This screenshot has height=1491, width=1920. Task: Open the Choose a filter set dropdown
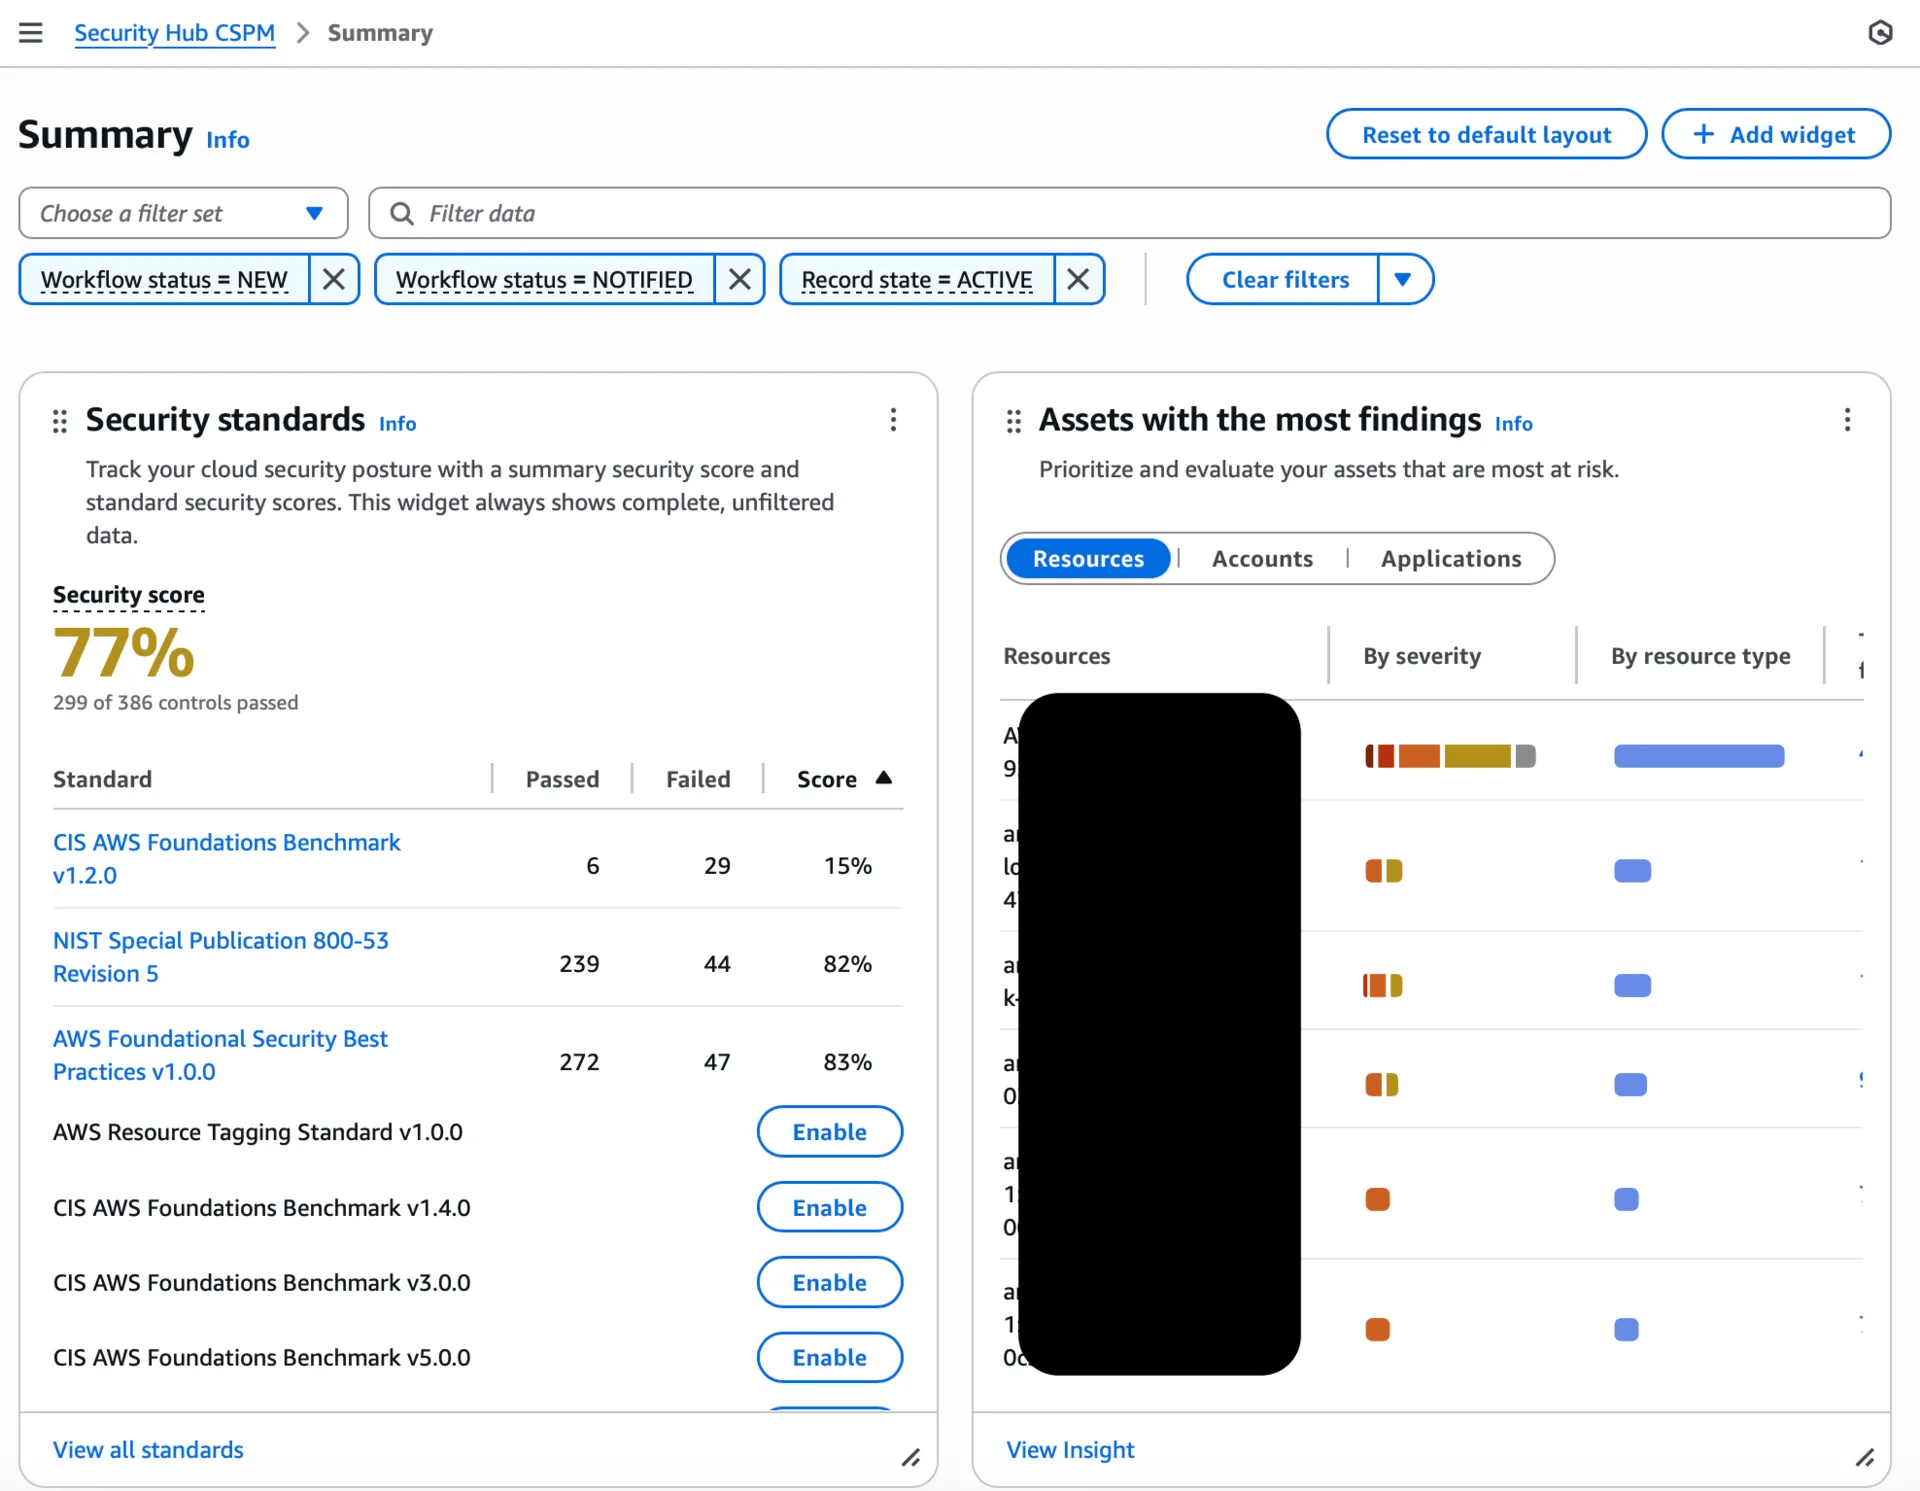pos(183,213)
